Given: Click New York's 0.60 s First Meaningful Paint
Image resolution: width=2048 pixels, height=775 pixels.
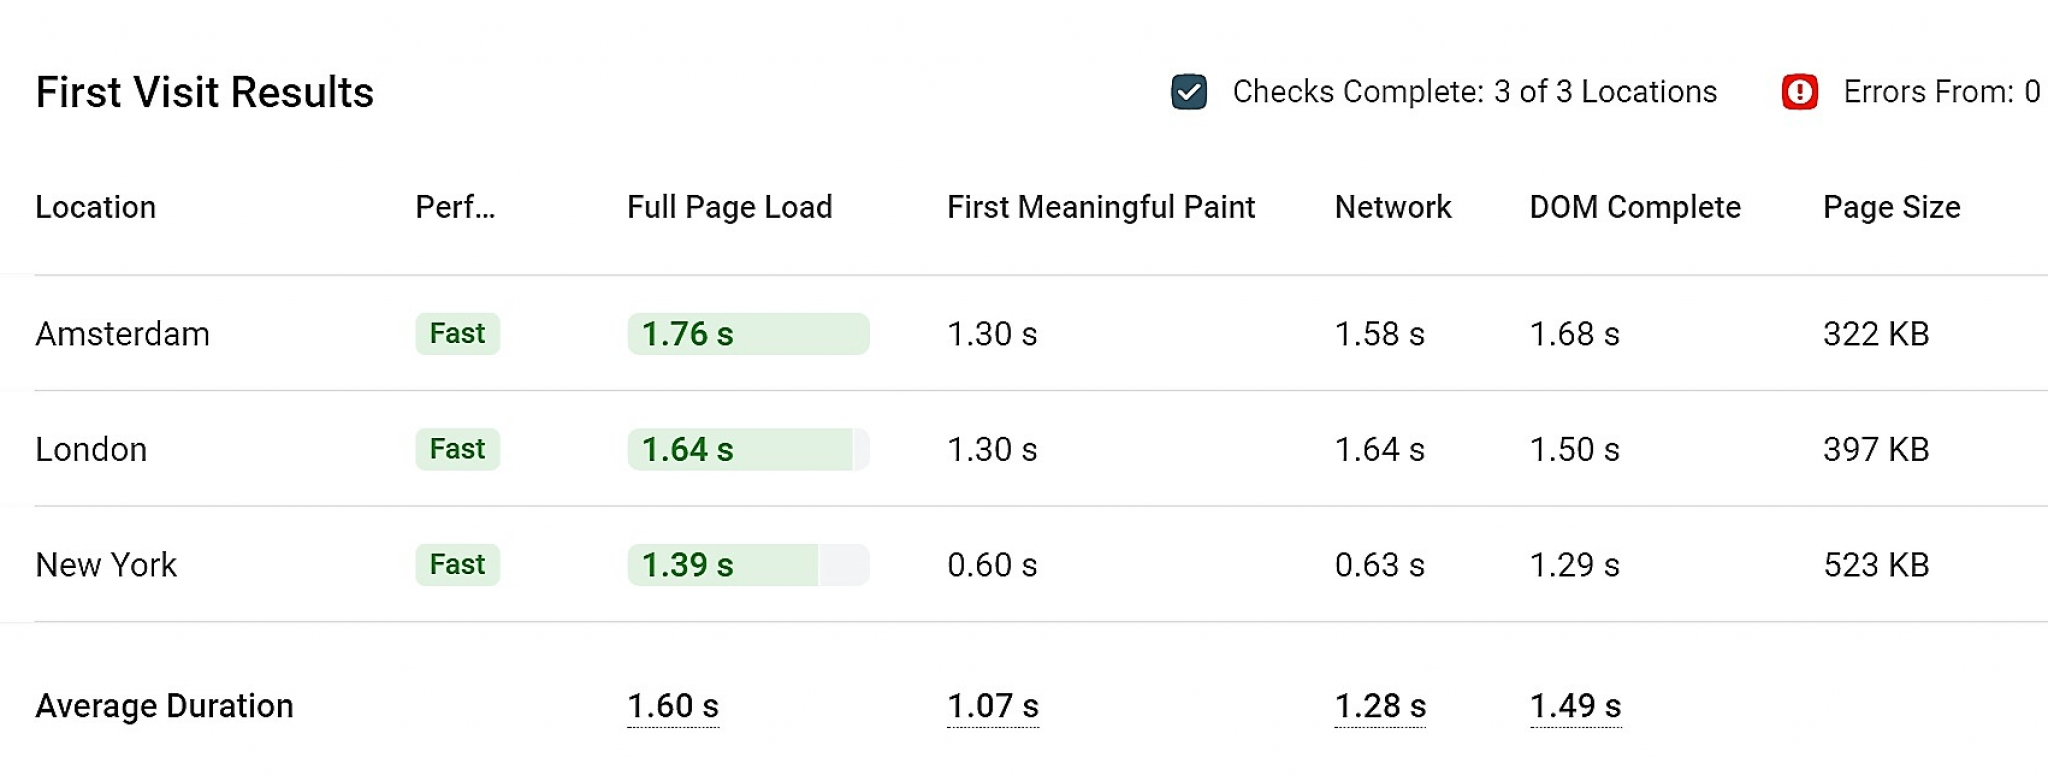Looking at the screenshot, I should 992,565.
